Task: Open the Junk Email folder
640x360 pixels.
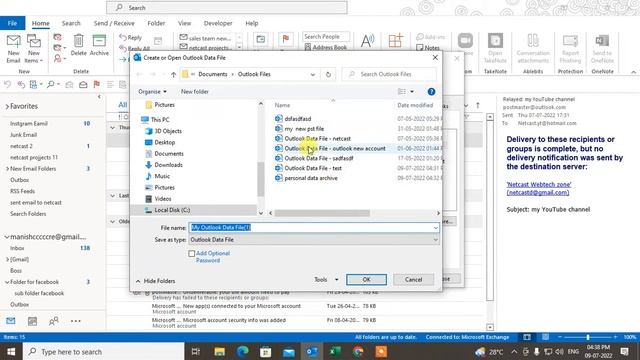Action: point(23,135)
